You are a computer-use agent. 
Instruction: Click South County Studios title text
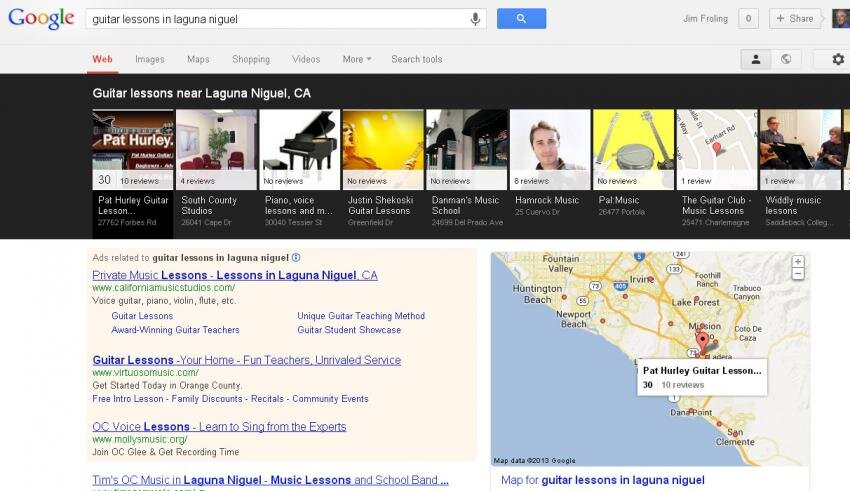pos(209,205)
